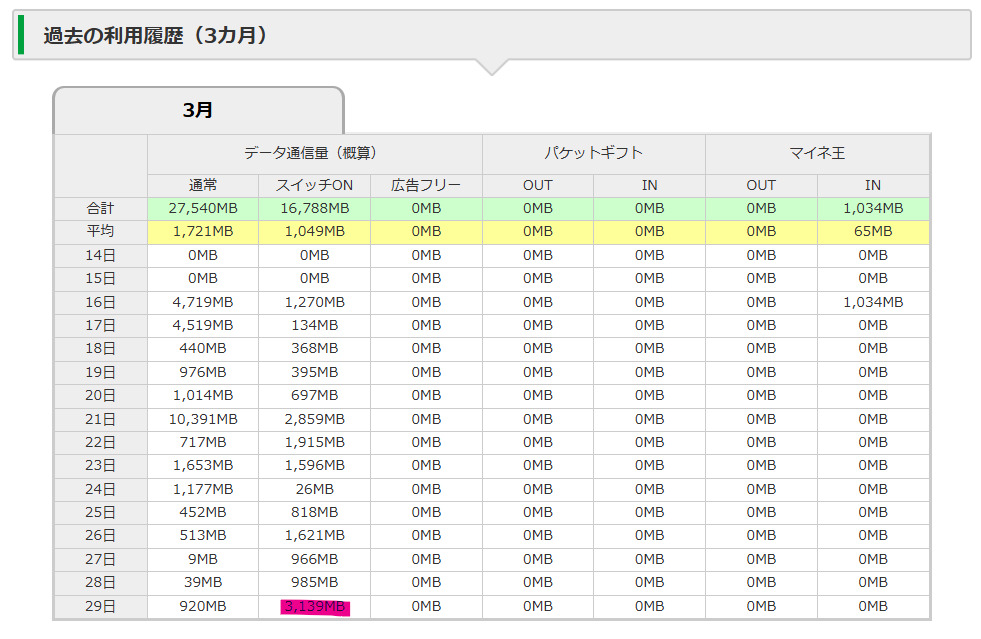Click the 通常 sub-header

(x=203, y=185)
